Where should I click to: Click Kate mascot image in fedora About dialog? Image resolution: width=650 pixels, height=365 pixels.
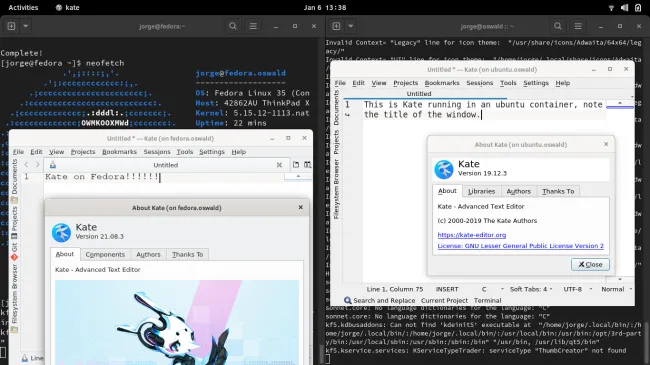coord(177,322)
